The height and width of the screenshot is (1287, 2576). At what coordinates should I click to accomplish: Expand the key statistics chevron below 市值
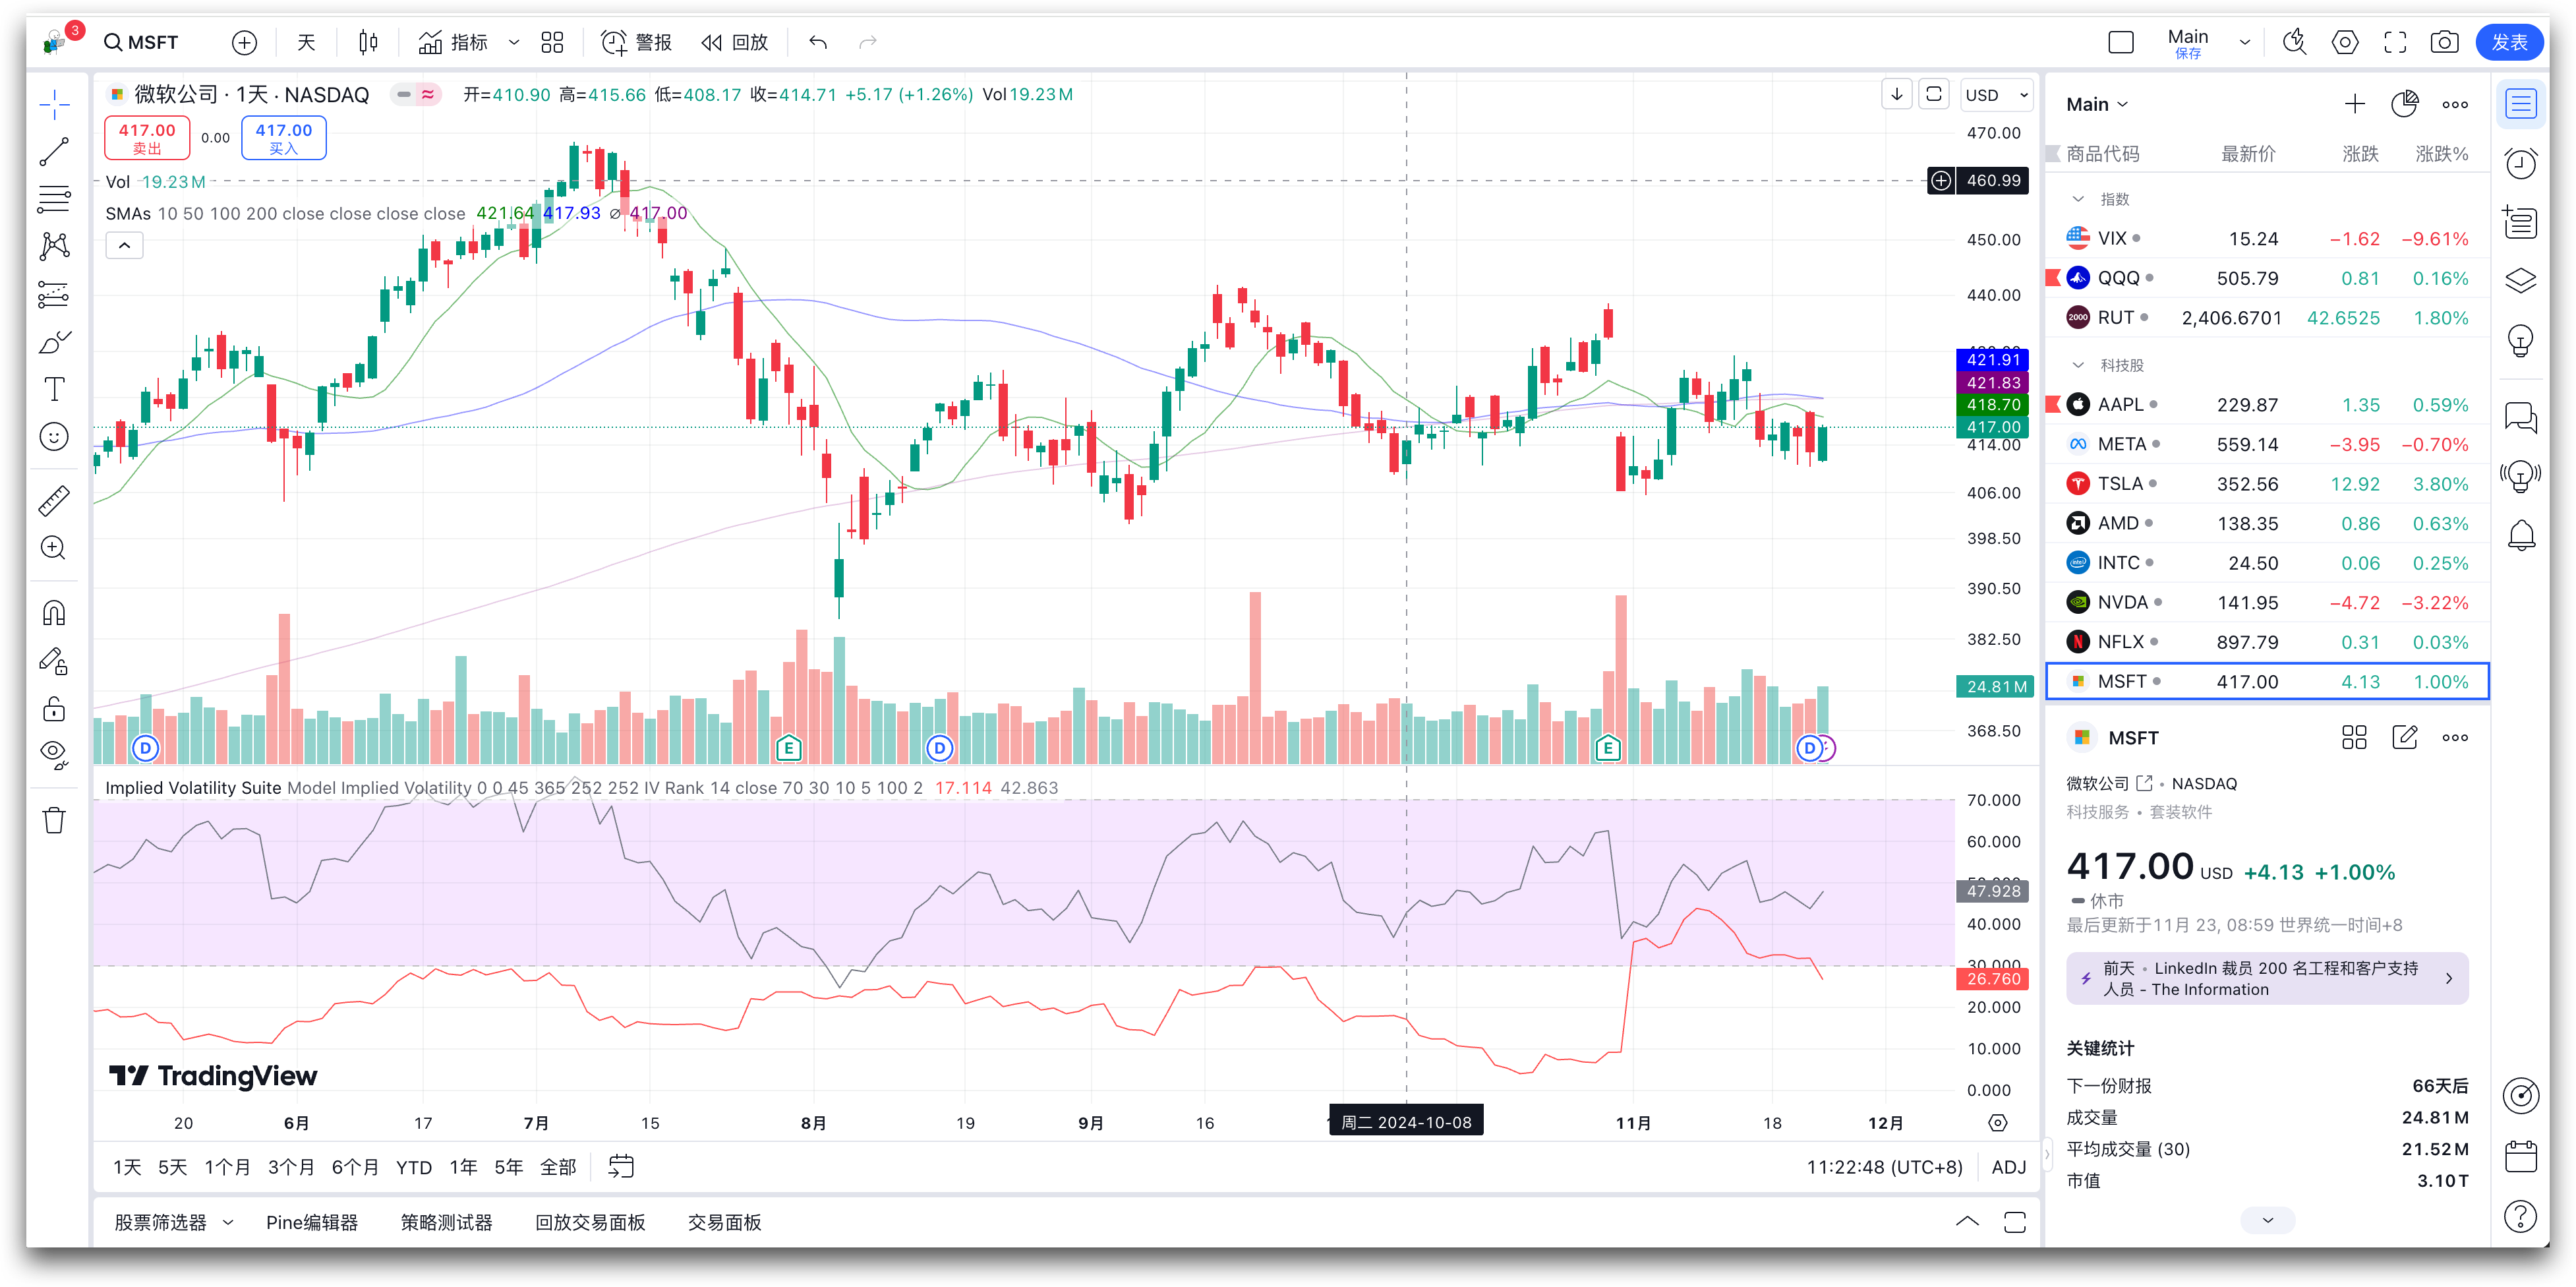click(2267, 1219)
